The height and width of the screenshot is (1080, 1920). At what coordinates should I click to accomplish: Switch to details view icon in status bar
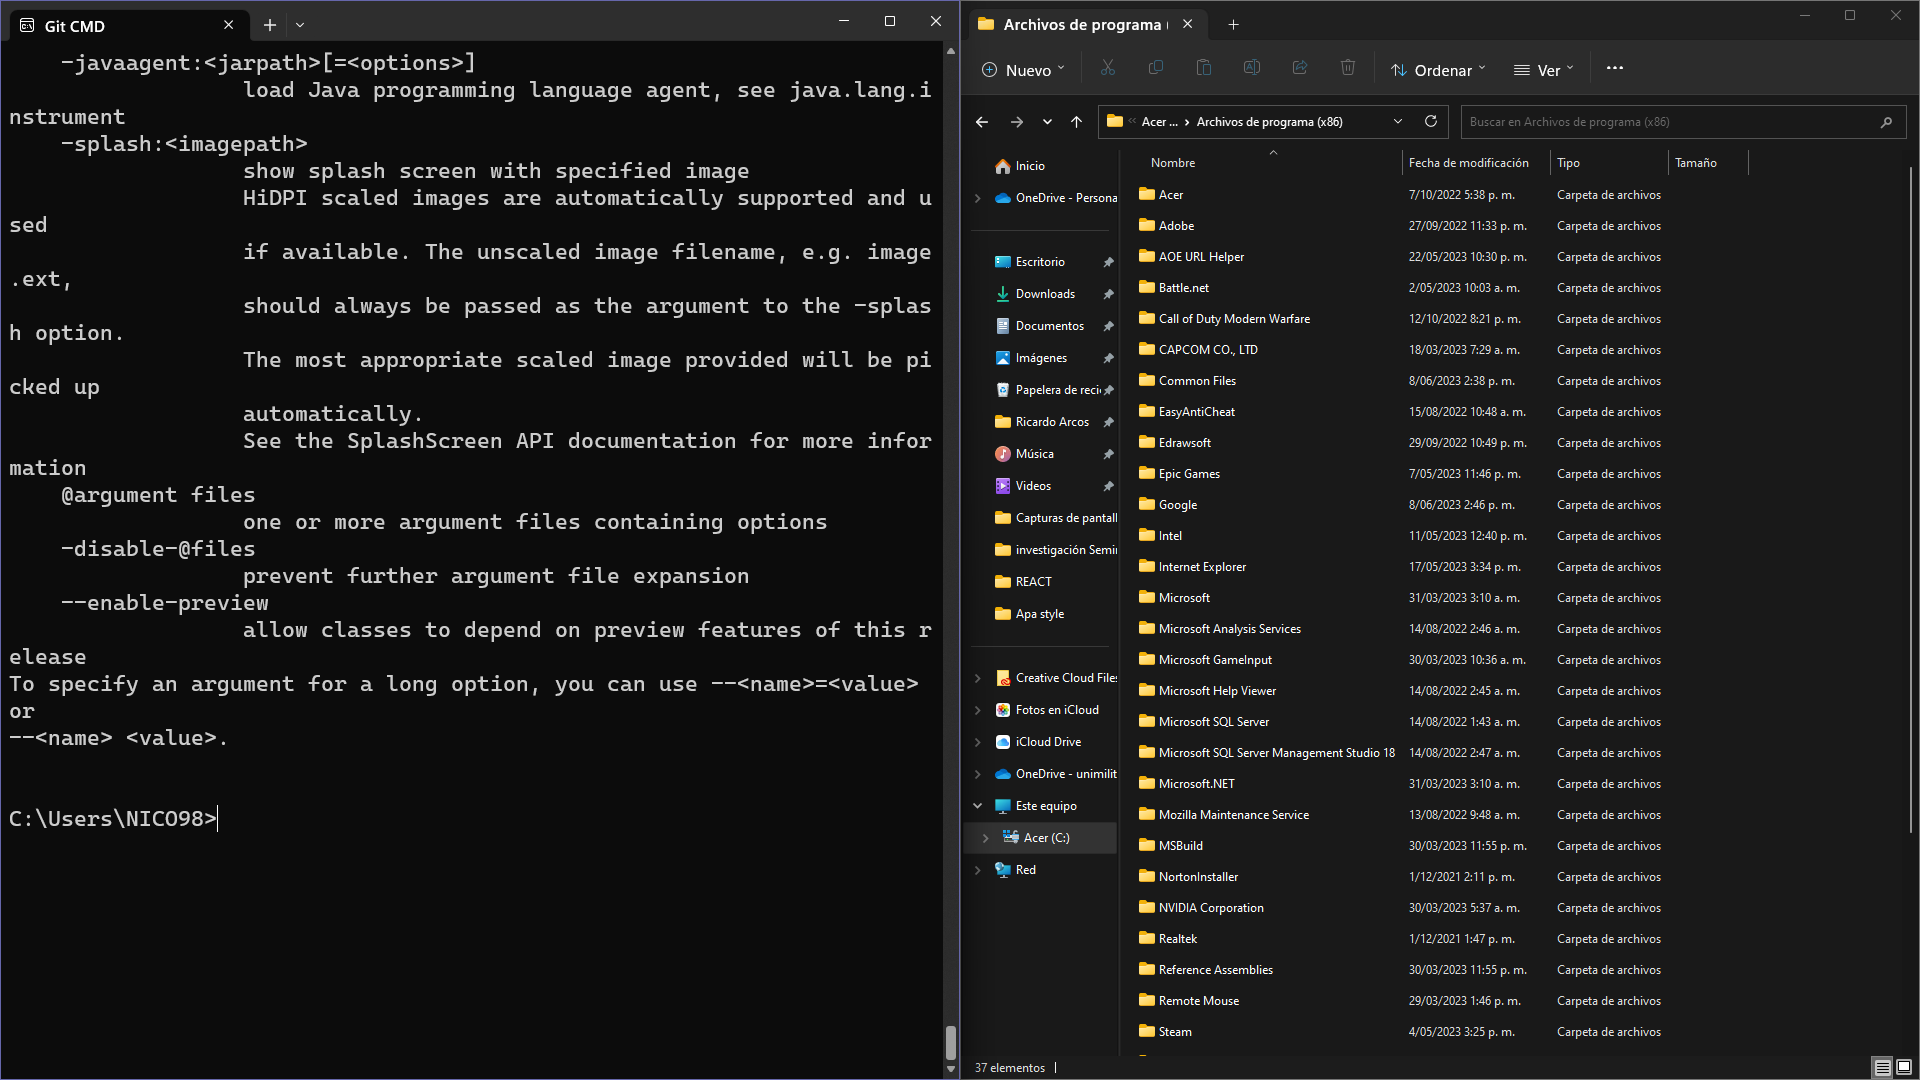[1882, 1068]
